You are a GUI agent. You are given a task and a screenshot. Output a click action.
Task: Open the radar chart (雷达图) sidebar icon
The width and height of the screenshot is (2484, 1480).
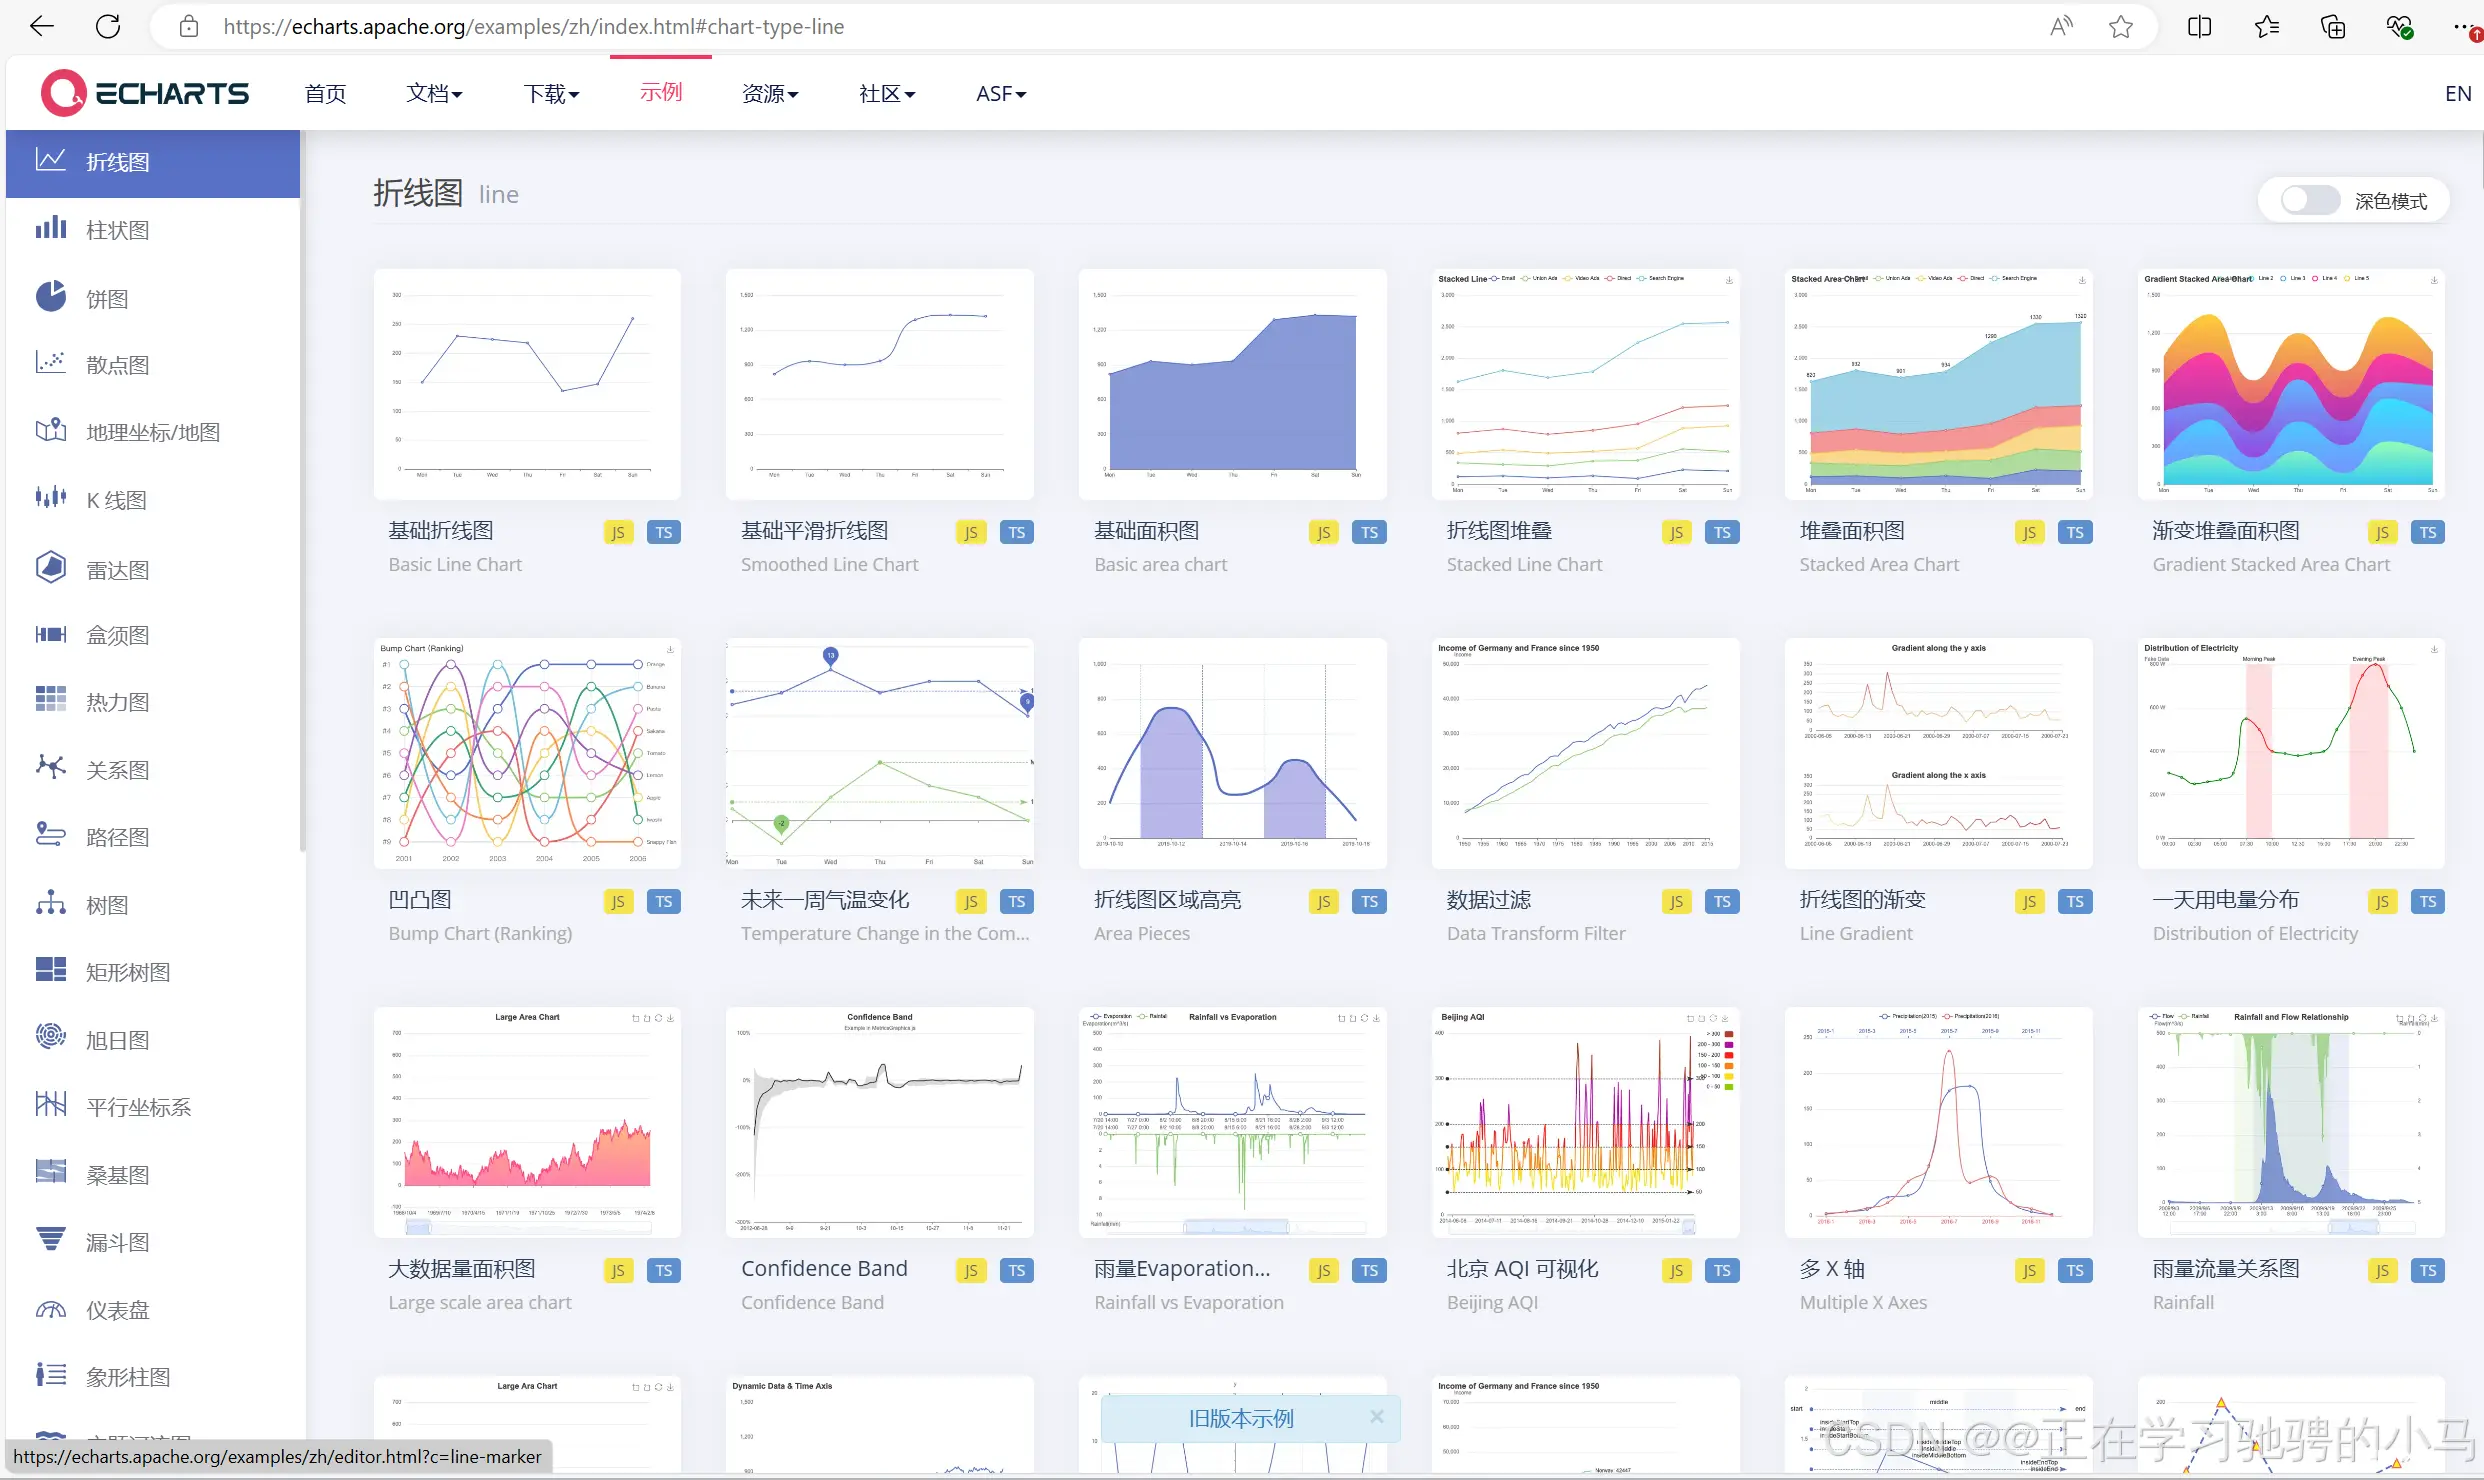(x=51, y=567)
